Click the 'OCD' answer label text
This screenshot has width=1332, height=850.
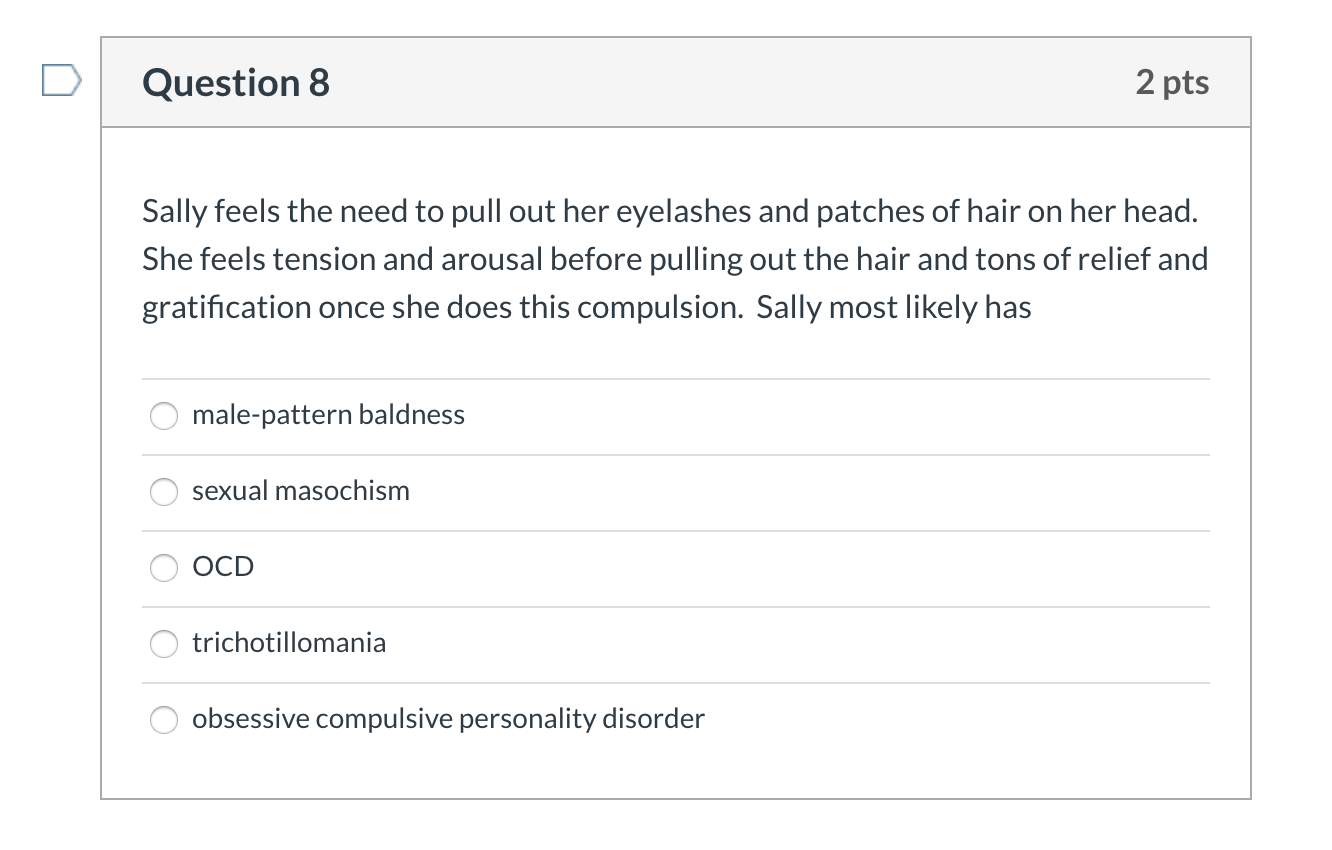point(223,567)
